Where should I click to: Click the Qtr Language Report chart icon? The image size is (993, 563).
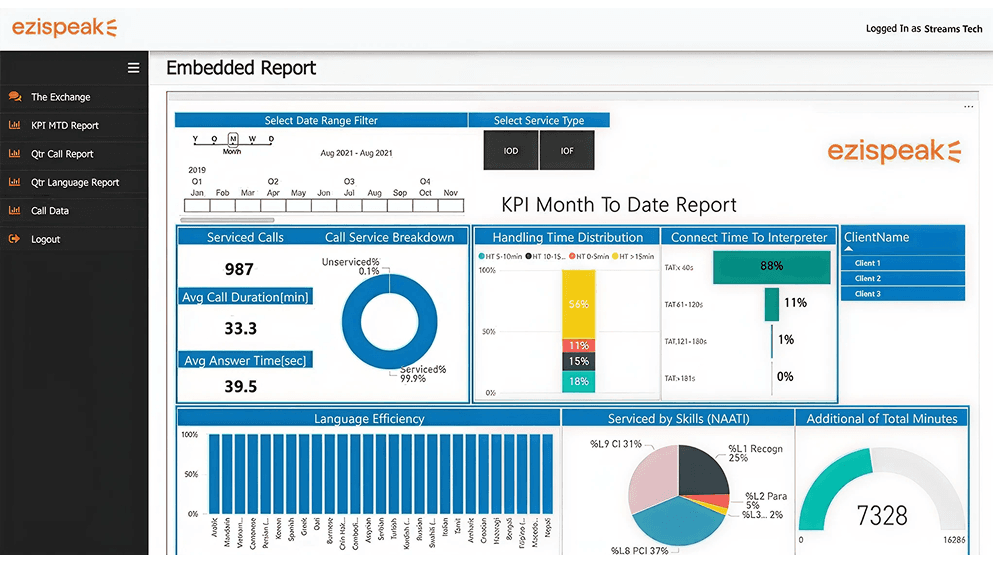pyautogui.click(x=14, y=183)
